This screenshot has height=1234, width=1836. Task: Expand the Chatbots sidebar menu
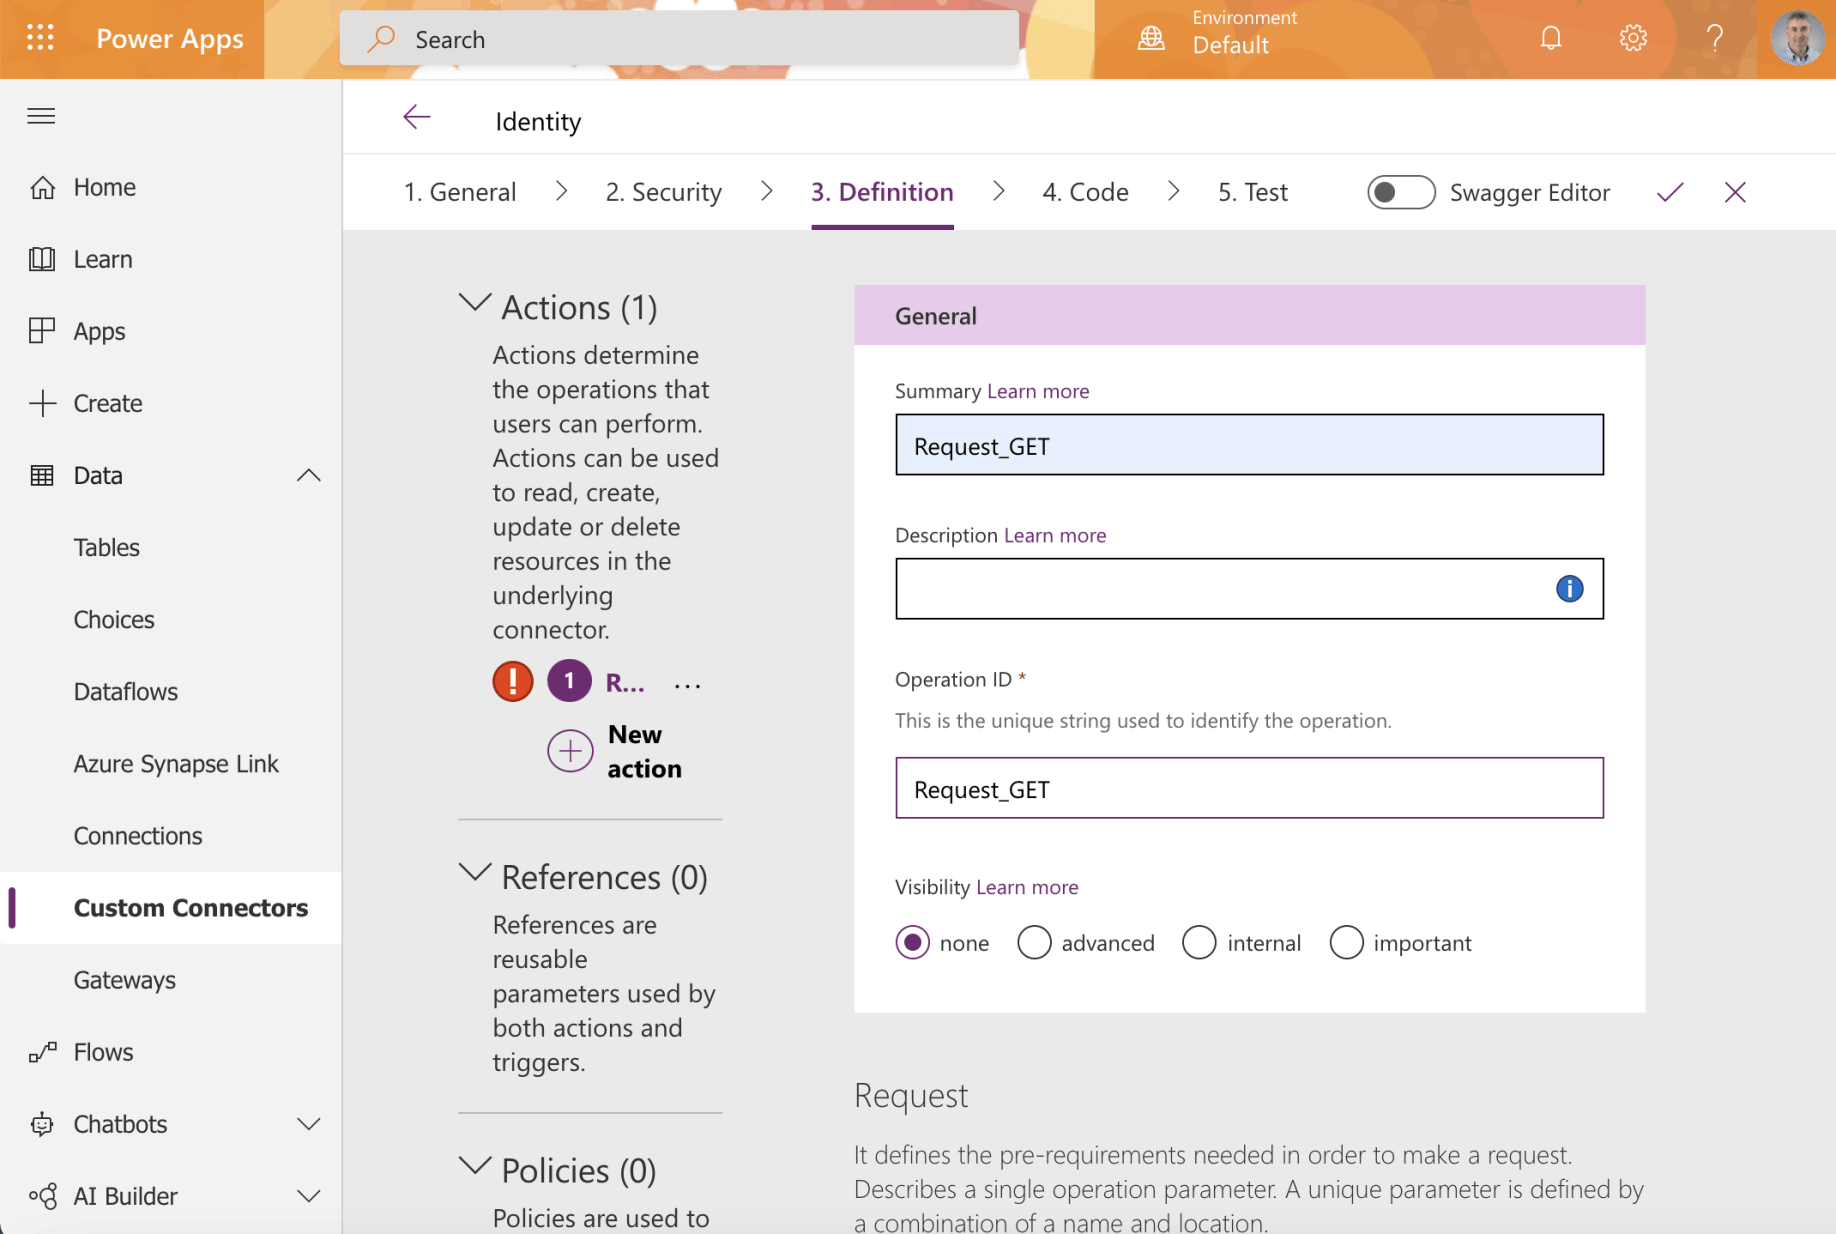(308, 1124)
